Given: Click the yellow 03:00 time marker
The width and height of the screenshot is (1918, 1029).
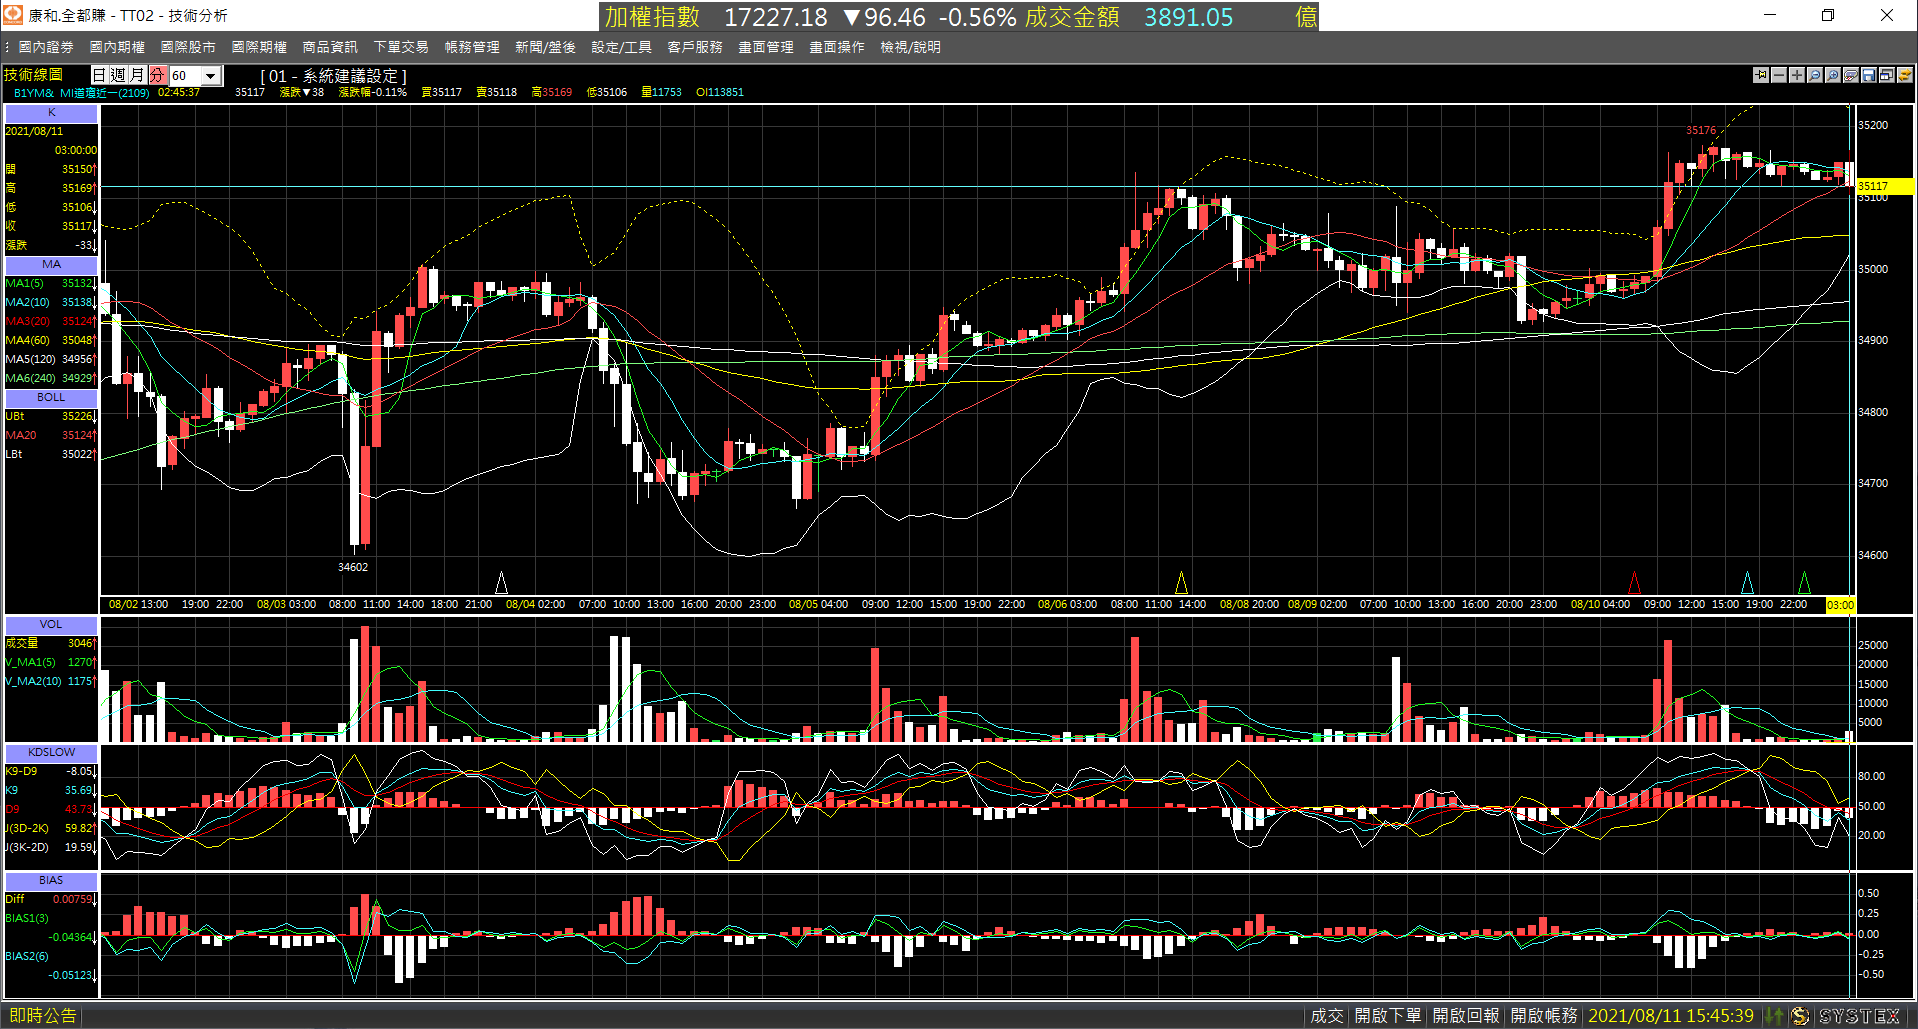Looking at the screenshot, I should (x=1840, y=605).
